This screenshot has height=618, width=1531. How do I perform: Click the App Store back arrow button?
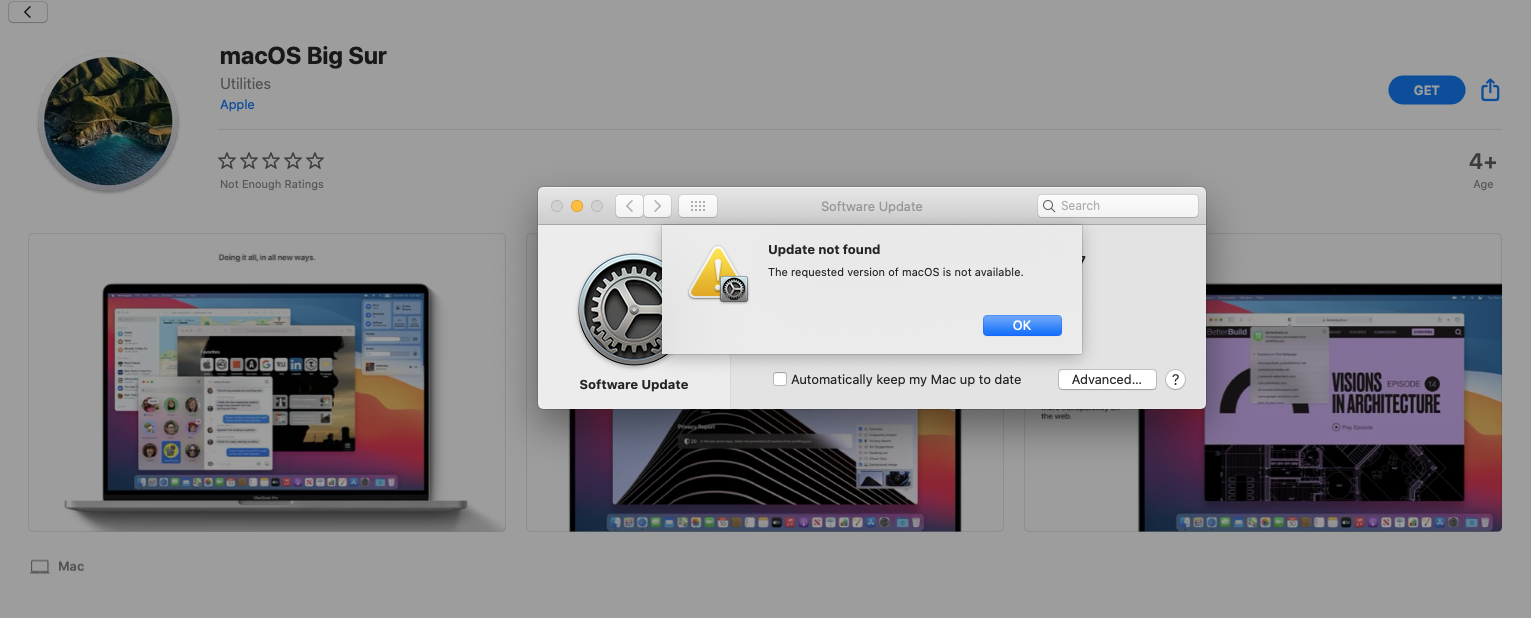(x=27, y=12)
